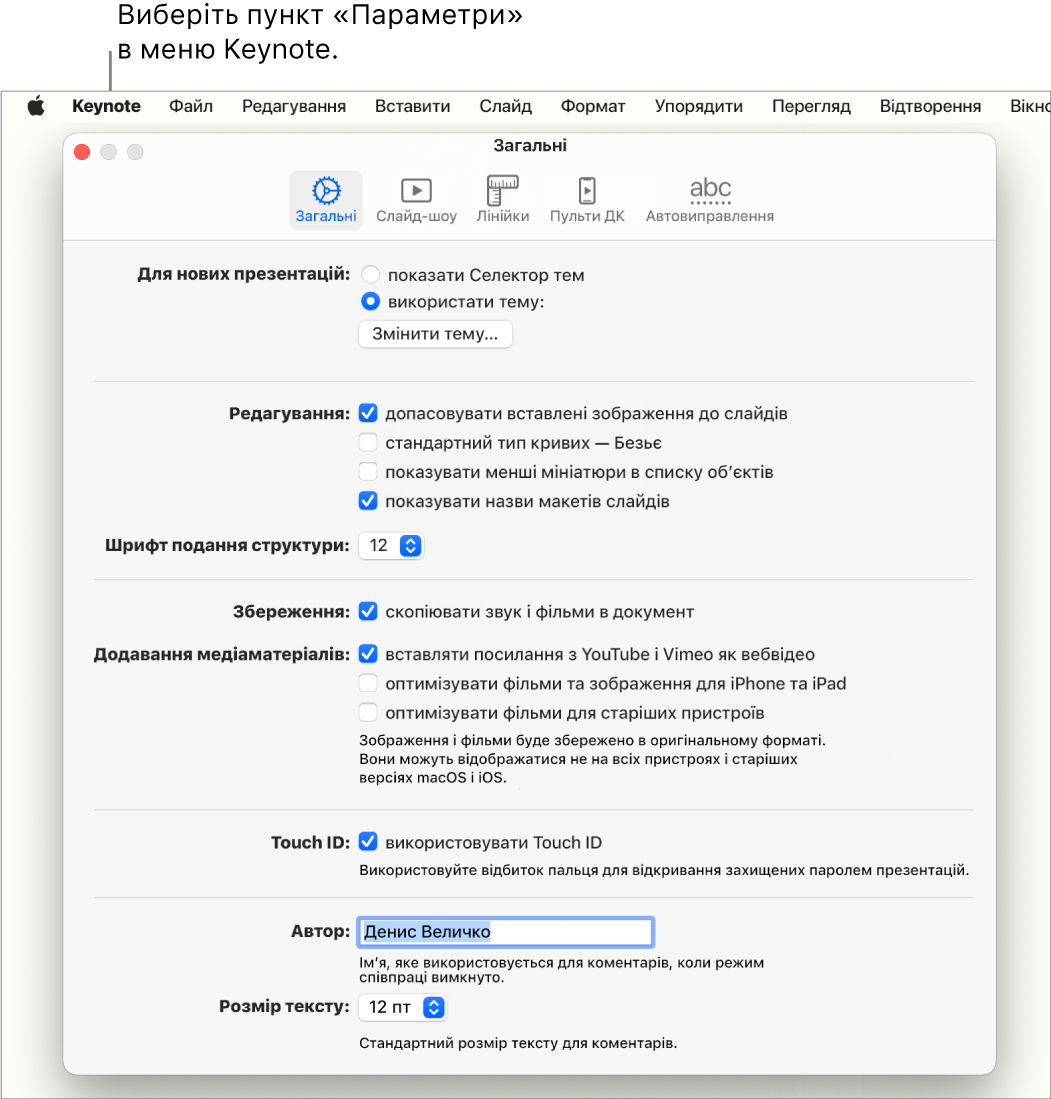Enable 'оптимізувати фільми для старіших пристроїв'

click(368, 713)
